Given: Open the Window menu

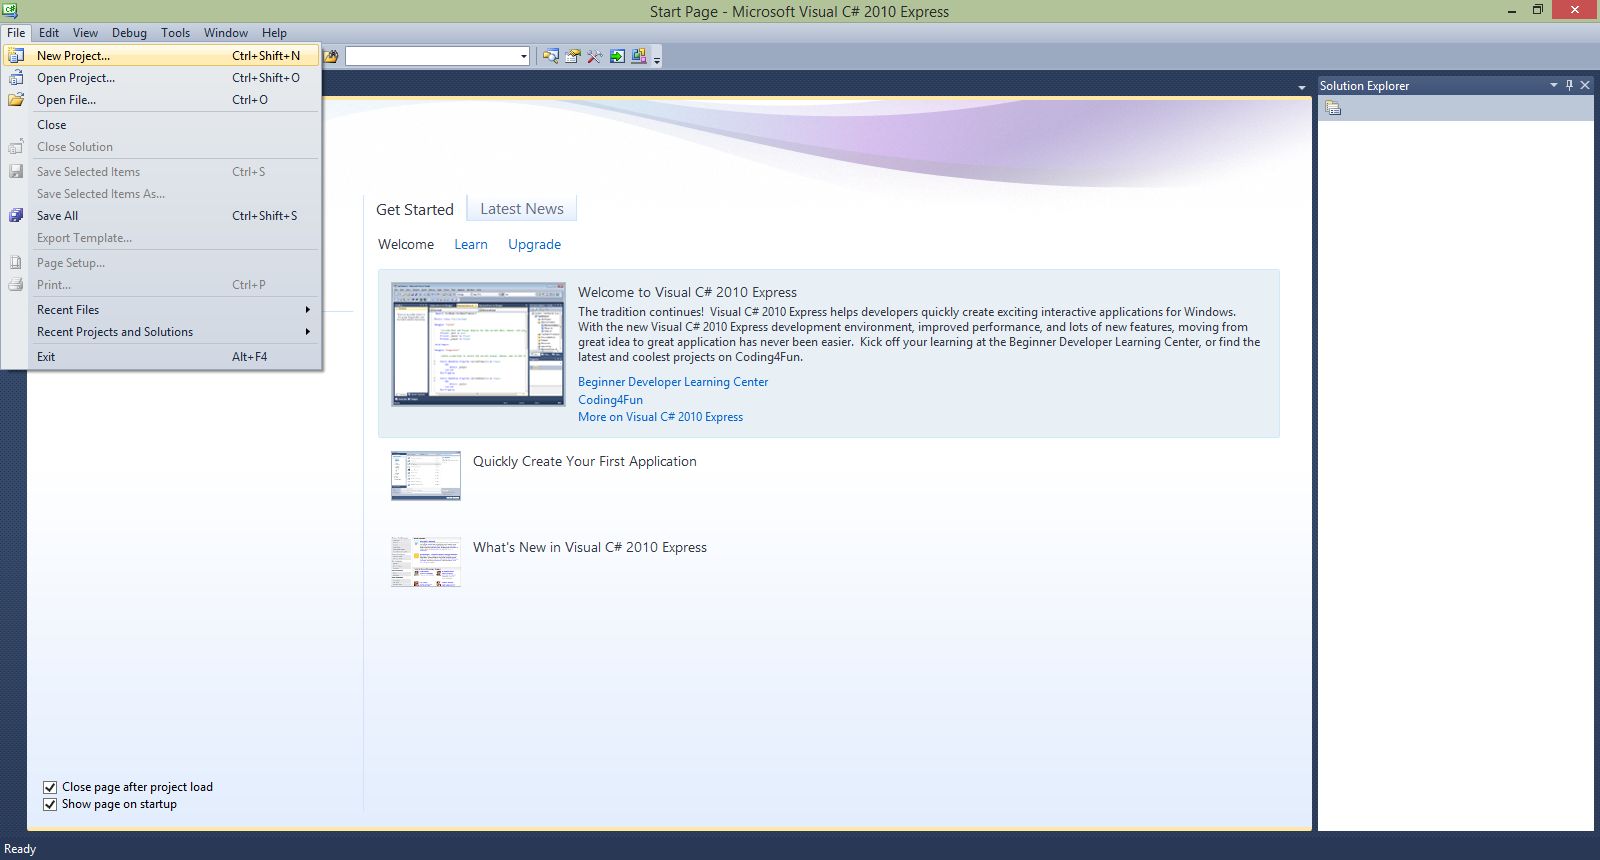Looking at the screenshot, I should (x=226, y=33).
